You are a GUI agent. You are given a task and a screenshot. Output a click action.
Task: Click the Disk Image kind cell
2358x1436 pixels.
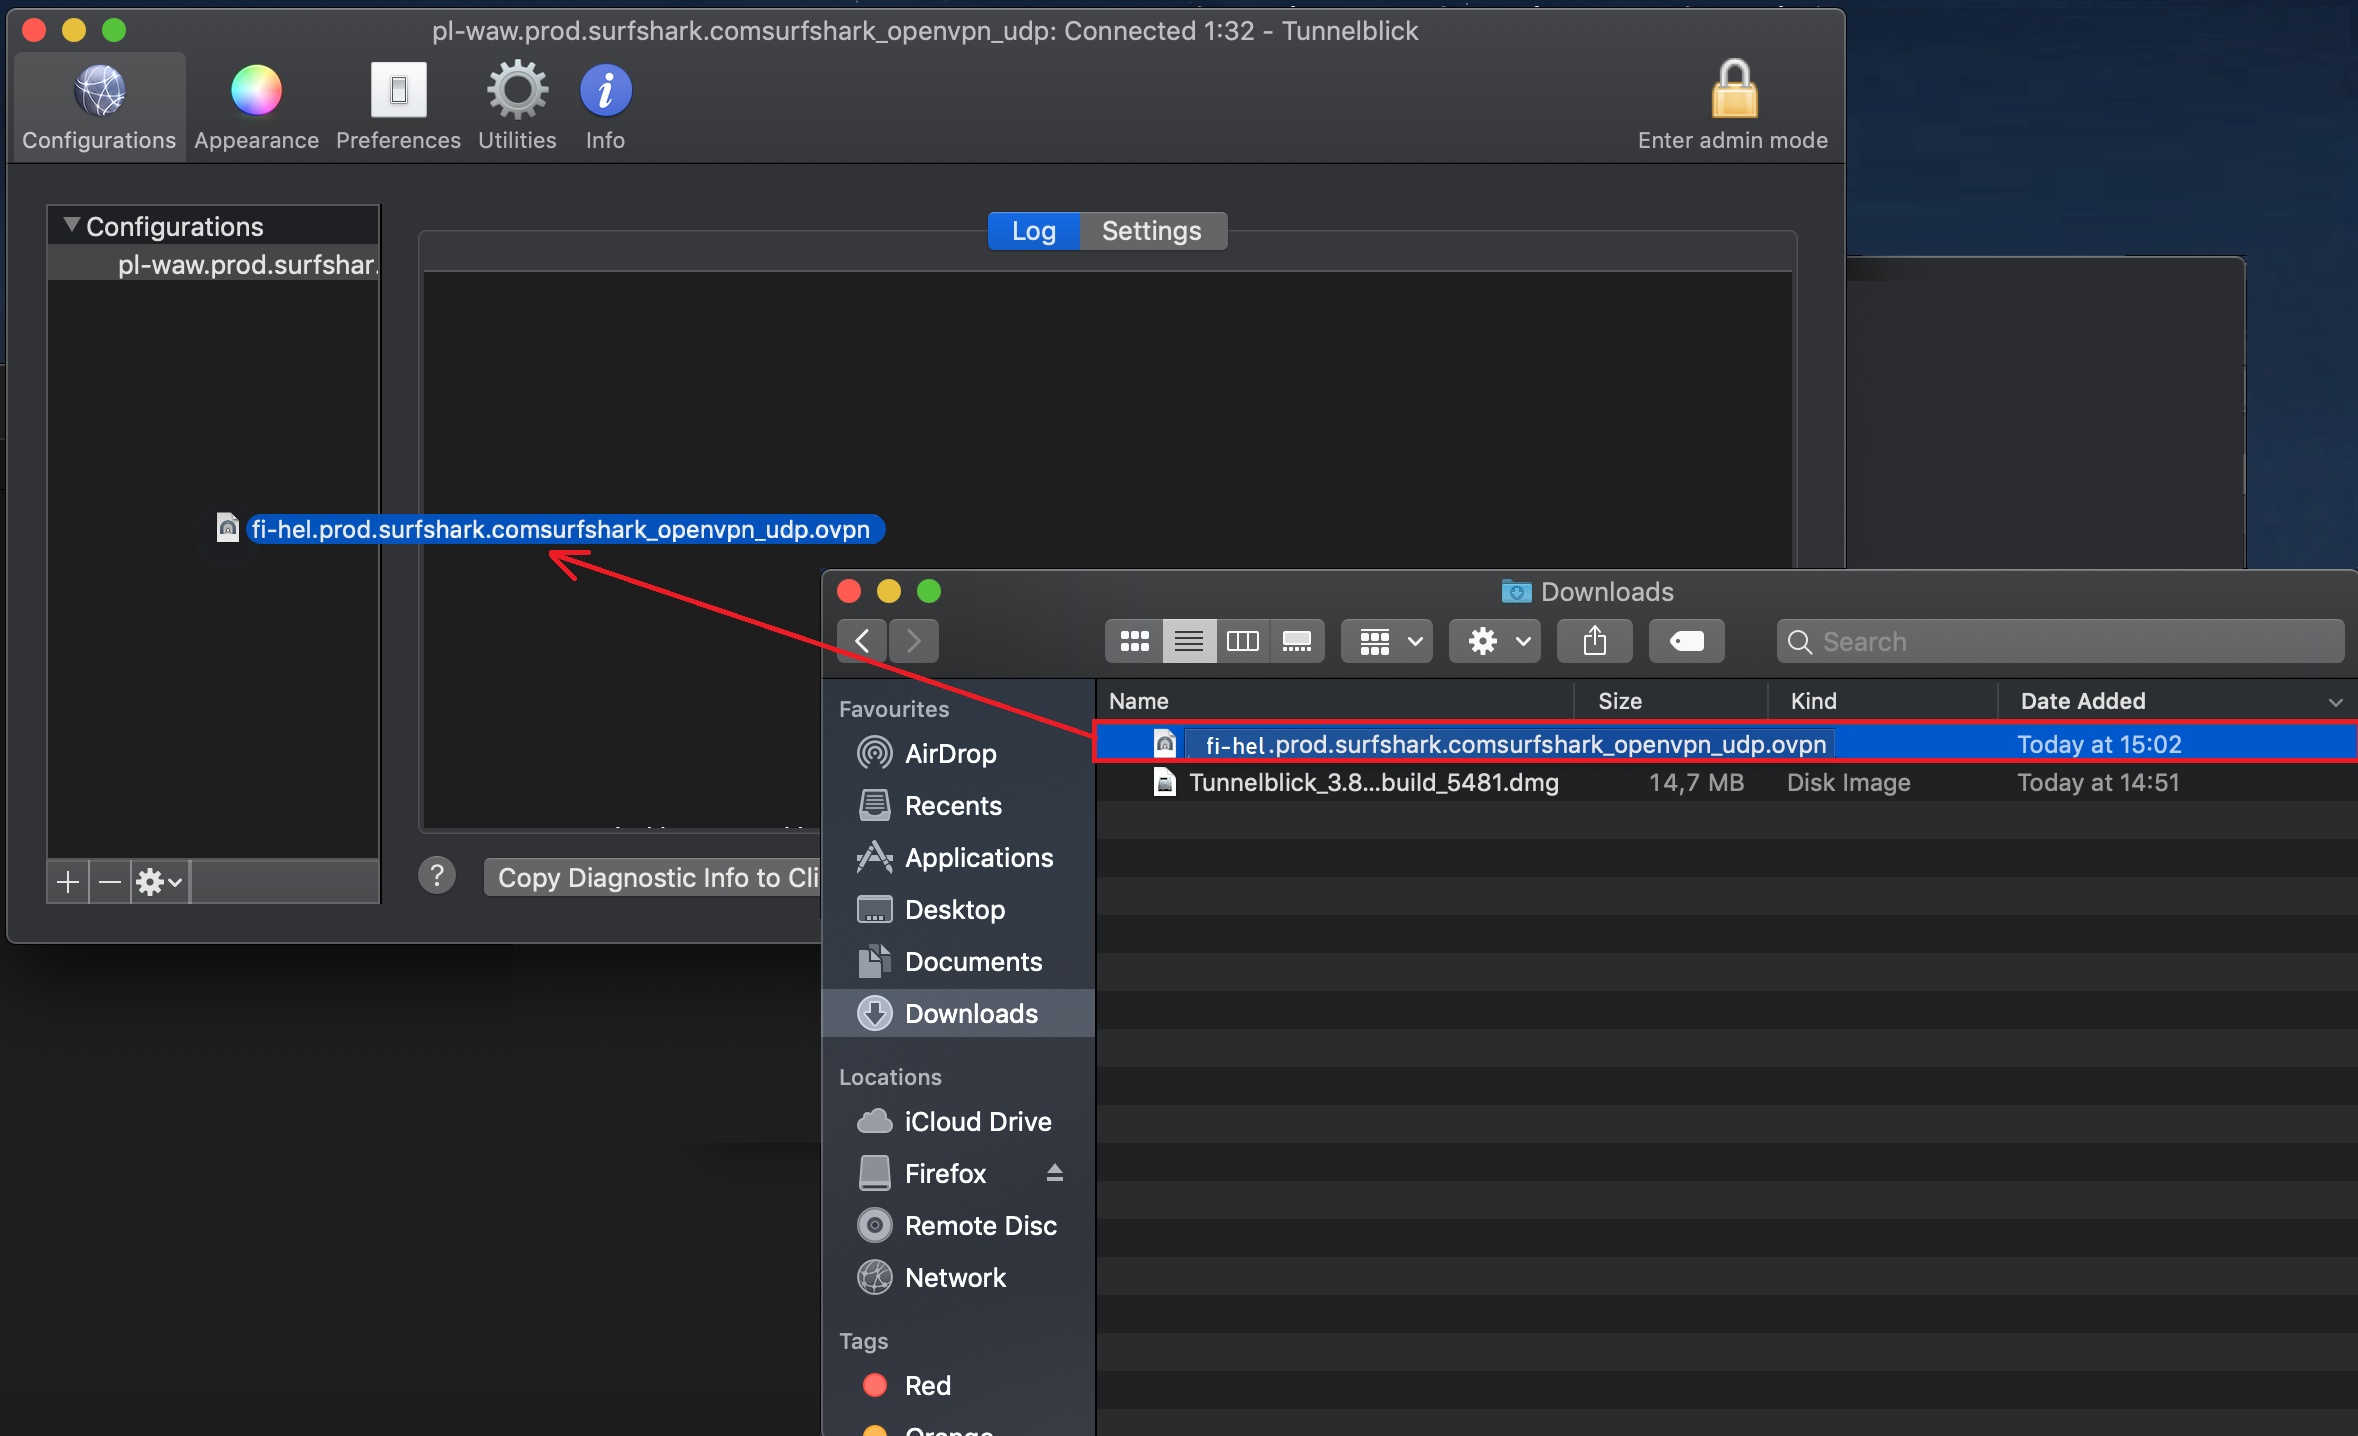[x=1848, y=782]
